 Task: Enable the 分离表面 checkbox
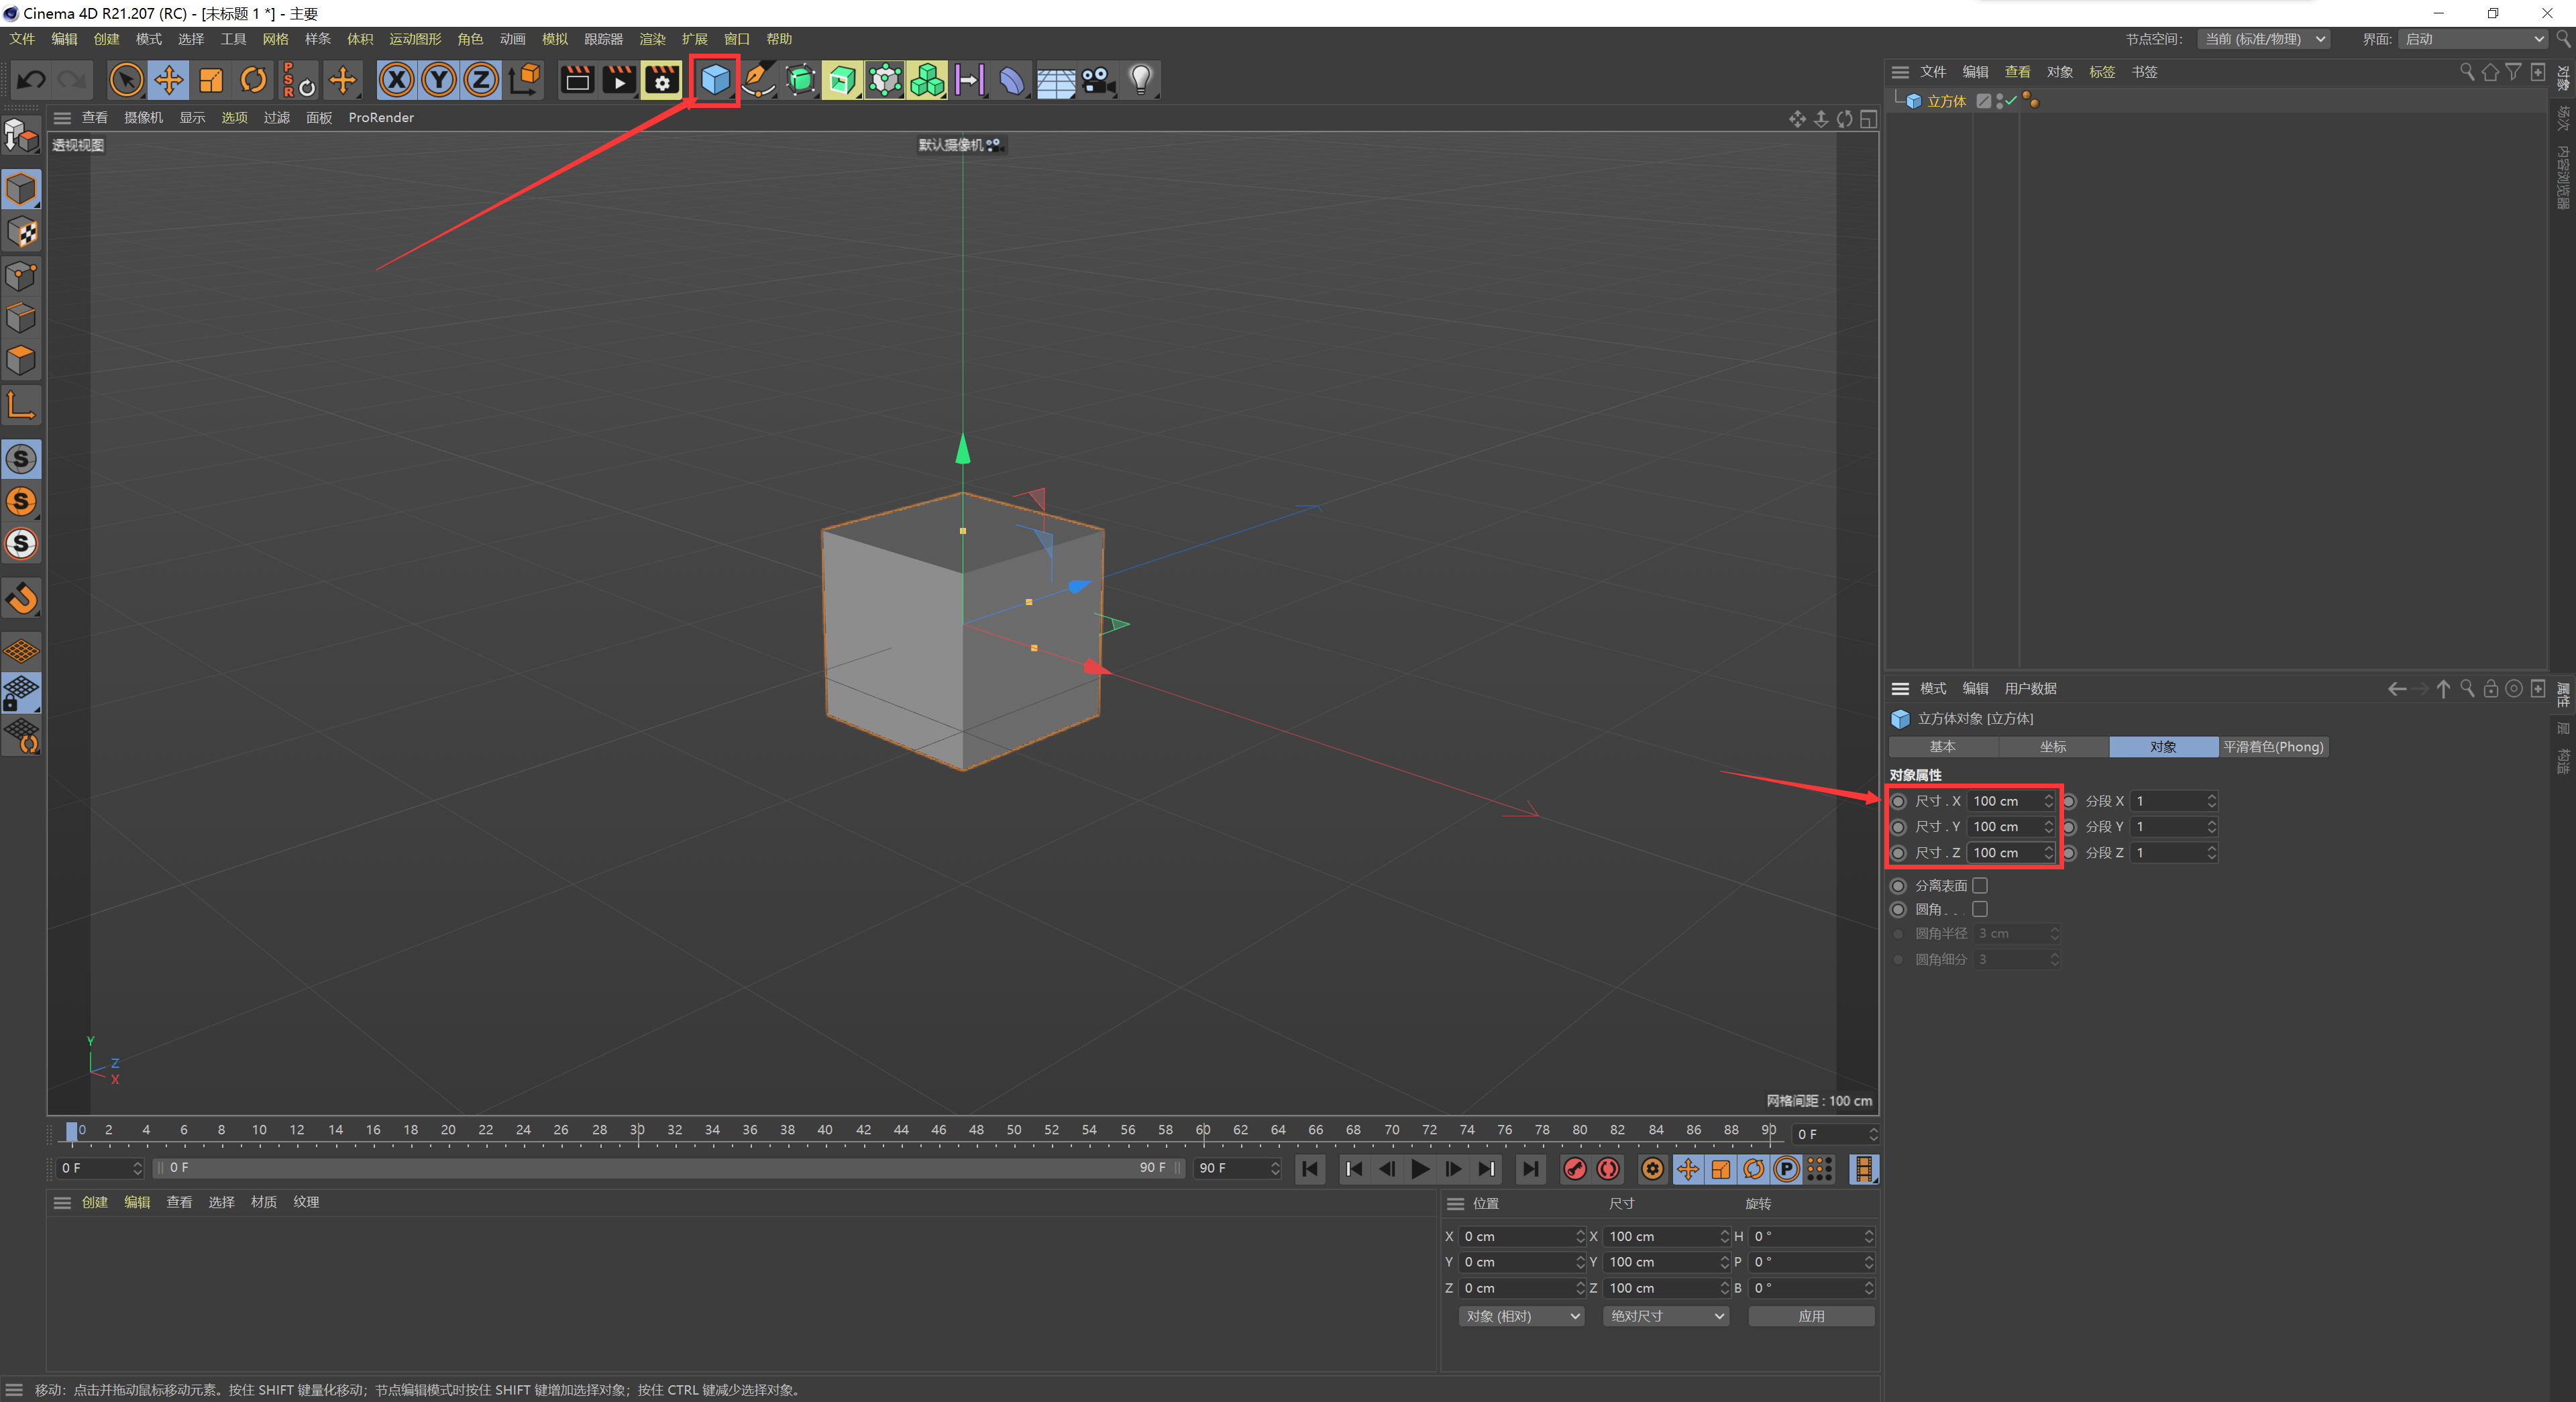[x=1980, y=885]
